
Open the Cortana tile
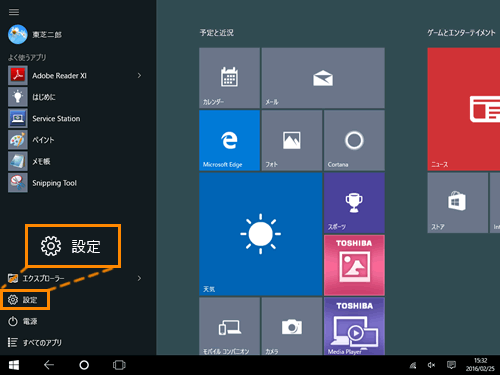(354, 140)
